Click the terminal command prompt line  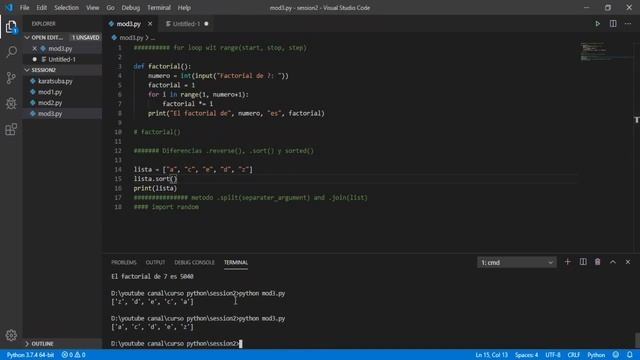click(x=176, y=344)
